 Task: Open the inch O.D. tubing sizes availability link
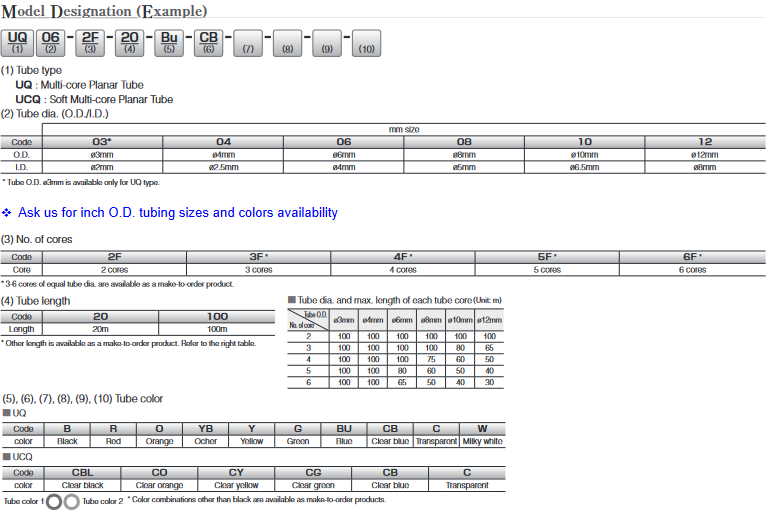point(178,213)
